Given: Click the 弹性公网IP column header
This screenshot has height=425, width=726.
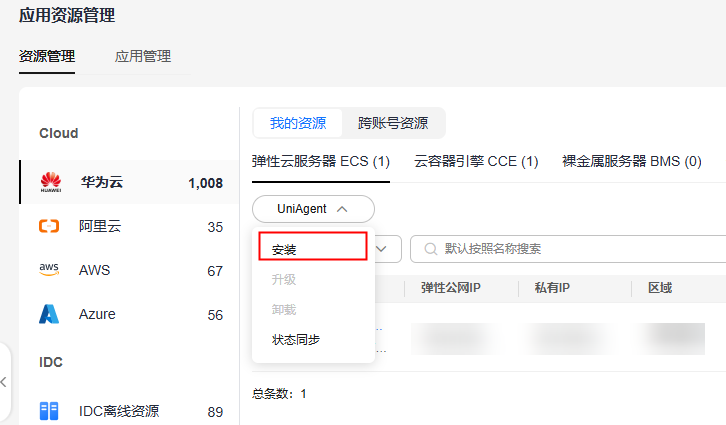Looking at the screenshot, I should [451, 288].
